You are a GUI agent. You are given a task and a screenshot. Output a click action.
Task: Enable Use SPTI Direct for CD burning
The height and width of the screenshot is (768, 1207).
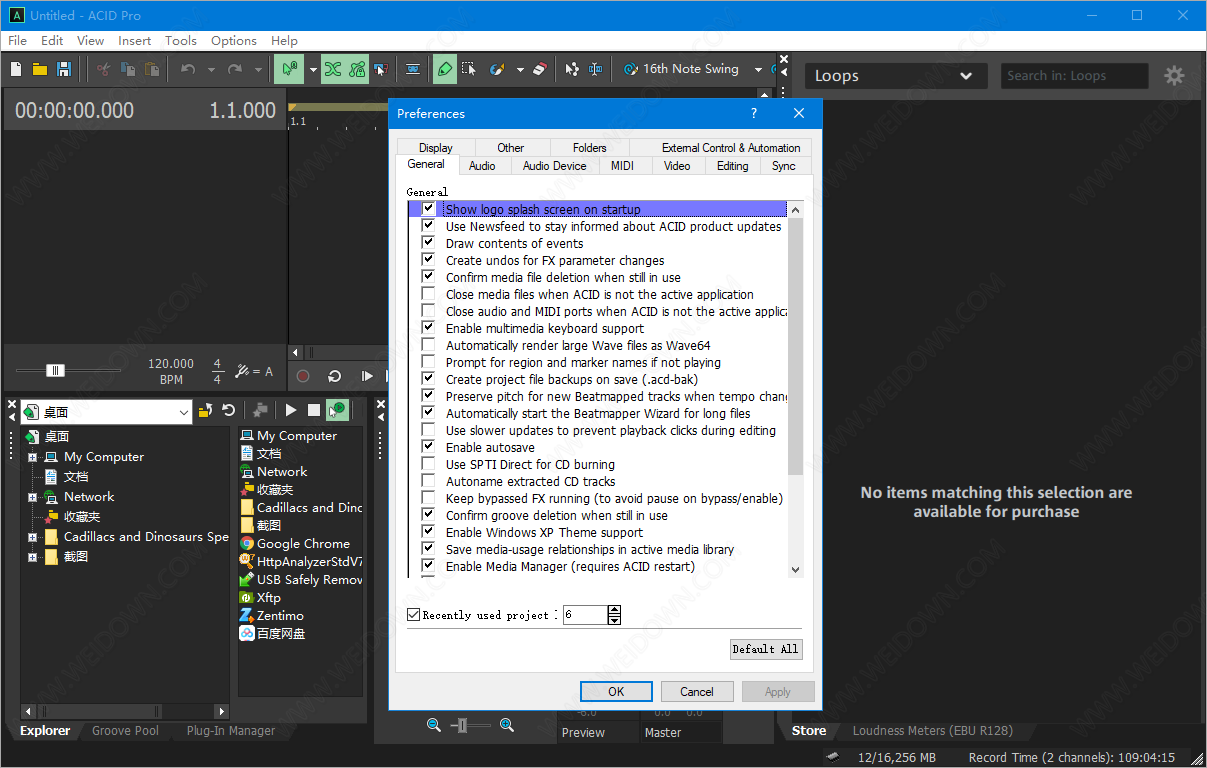click(428, 464)
